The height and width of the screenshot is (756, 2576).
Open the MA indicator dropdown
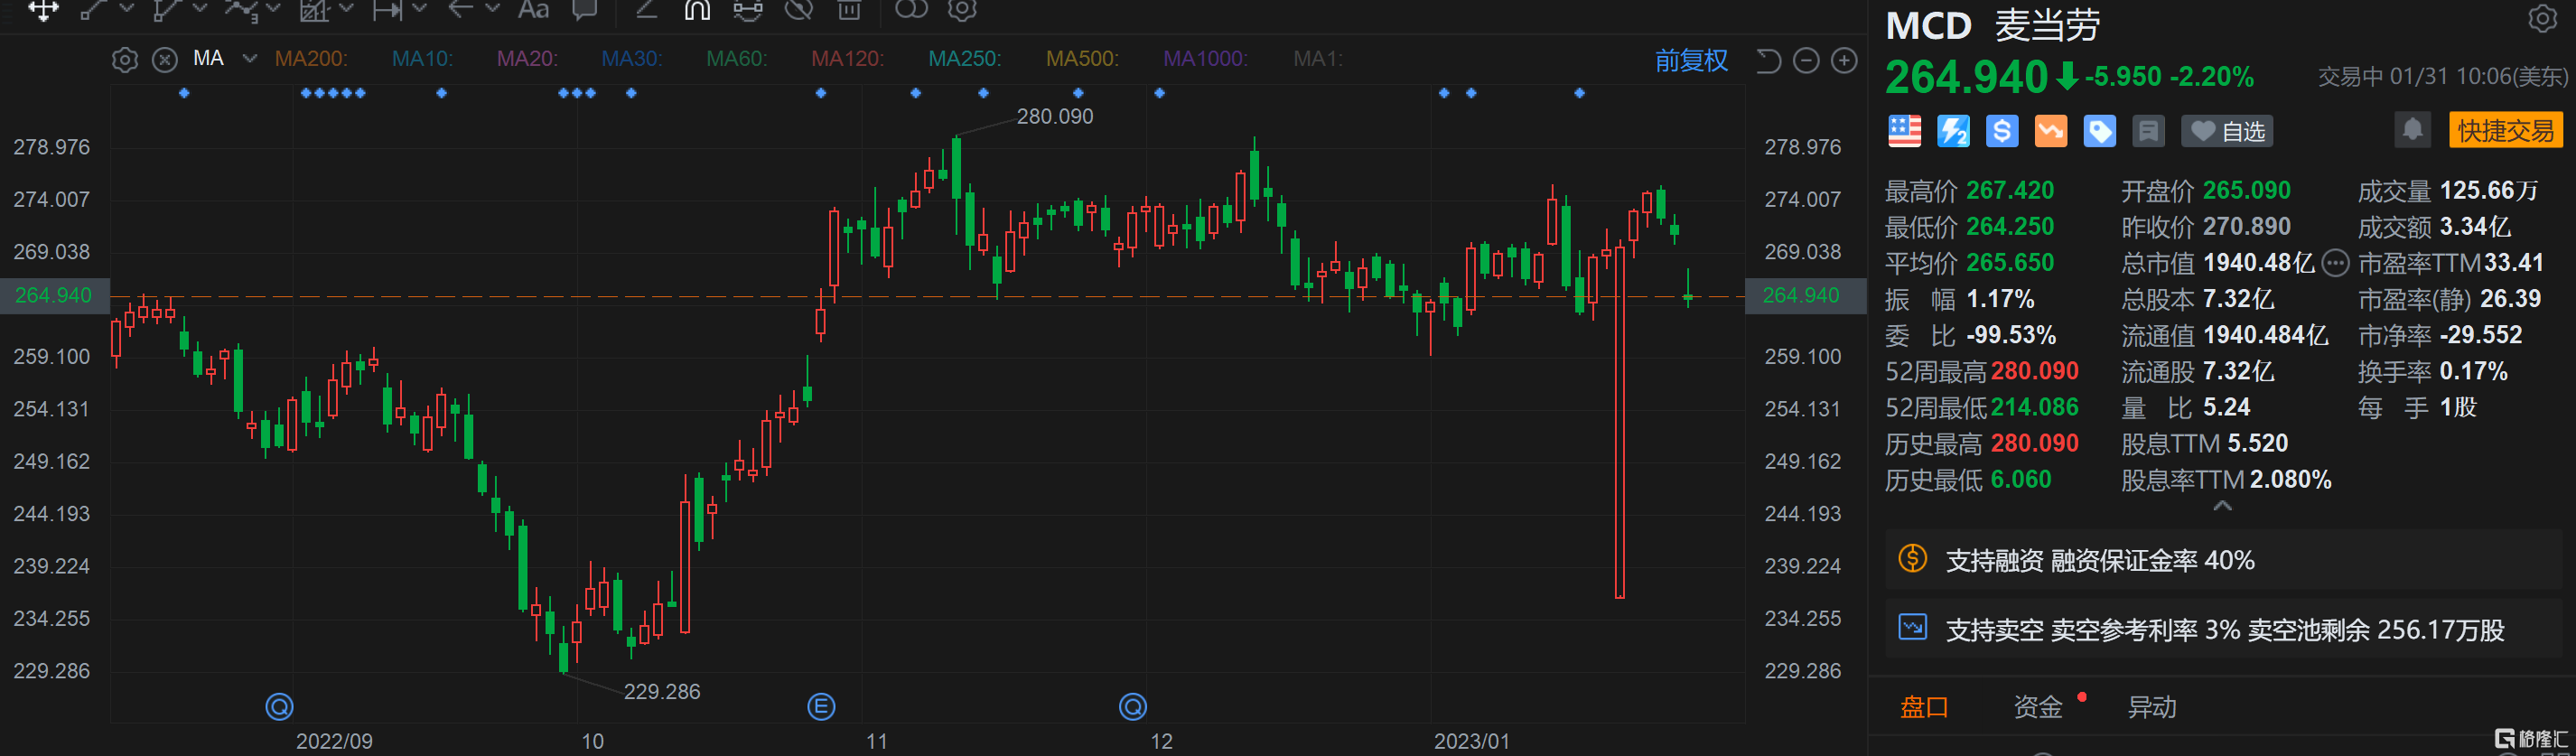click(x=249, y=59)
